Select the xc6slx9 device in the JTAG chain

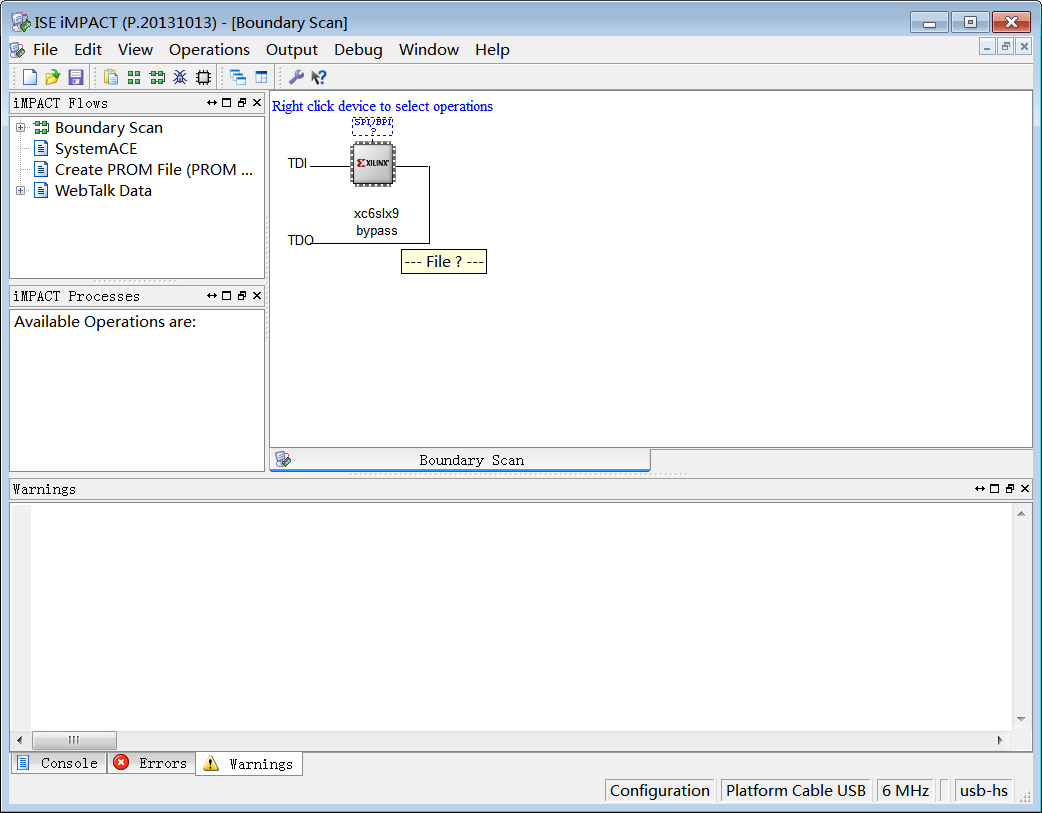click(x=372, y=164)
